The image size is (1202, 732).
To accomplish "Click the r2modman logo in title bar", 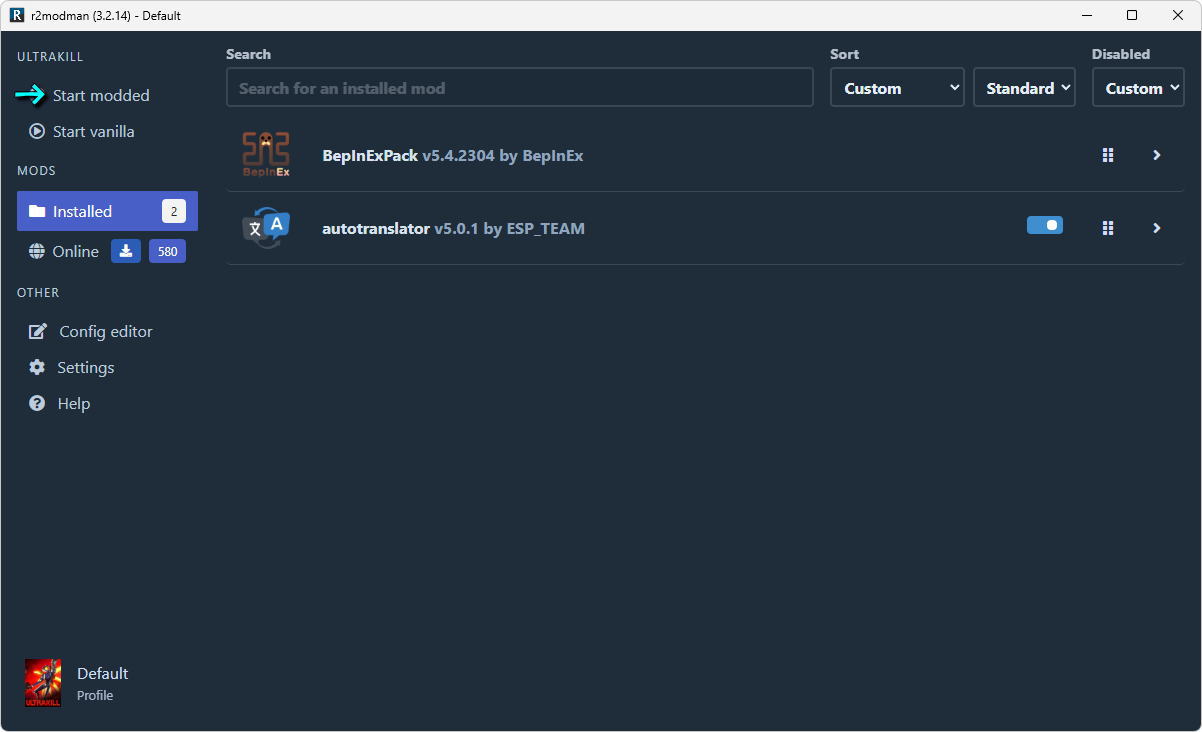I will tap(16, 15).
